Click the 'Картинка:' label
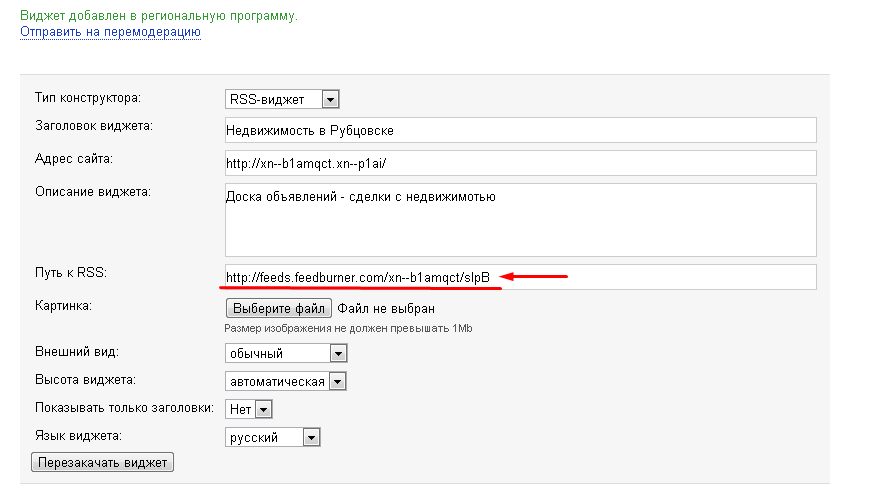The image size is (876, 504). 63,306
